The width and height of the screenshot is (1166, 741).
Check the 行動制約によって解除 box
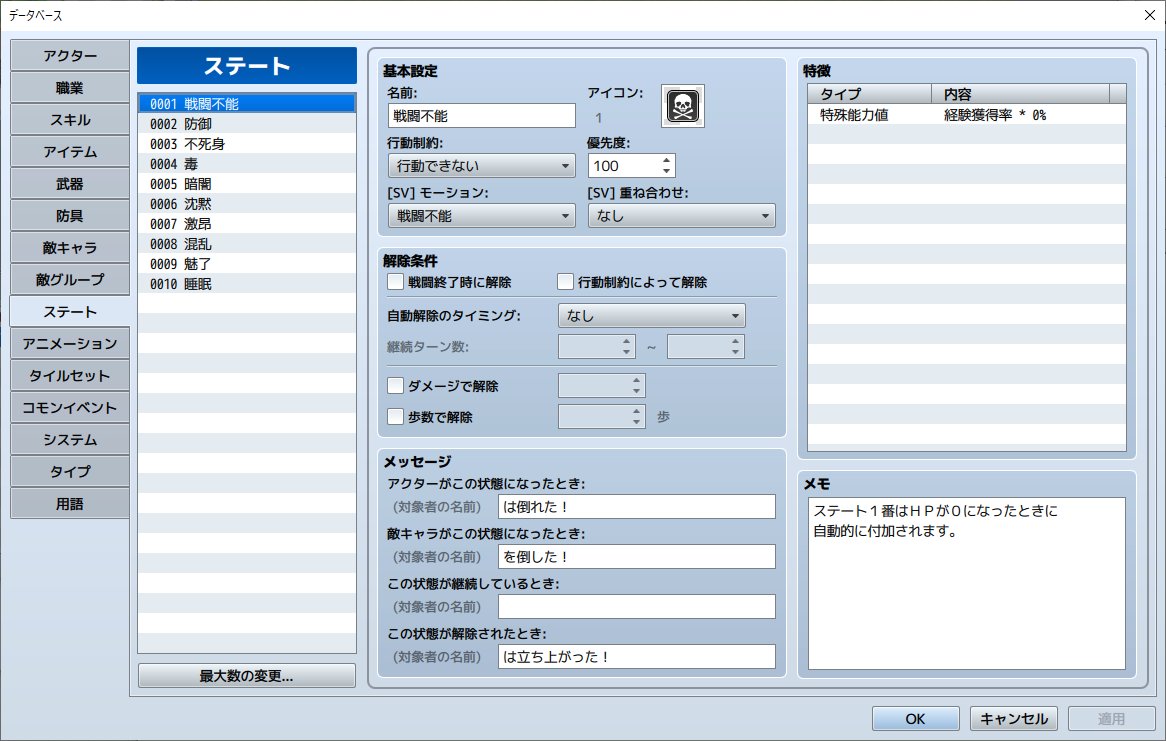click(565, 282)
